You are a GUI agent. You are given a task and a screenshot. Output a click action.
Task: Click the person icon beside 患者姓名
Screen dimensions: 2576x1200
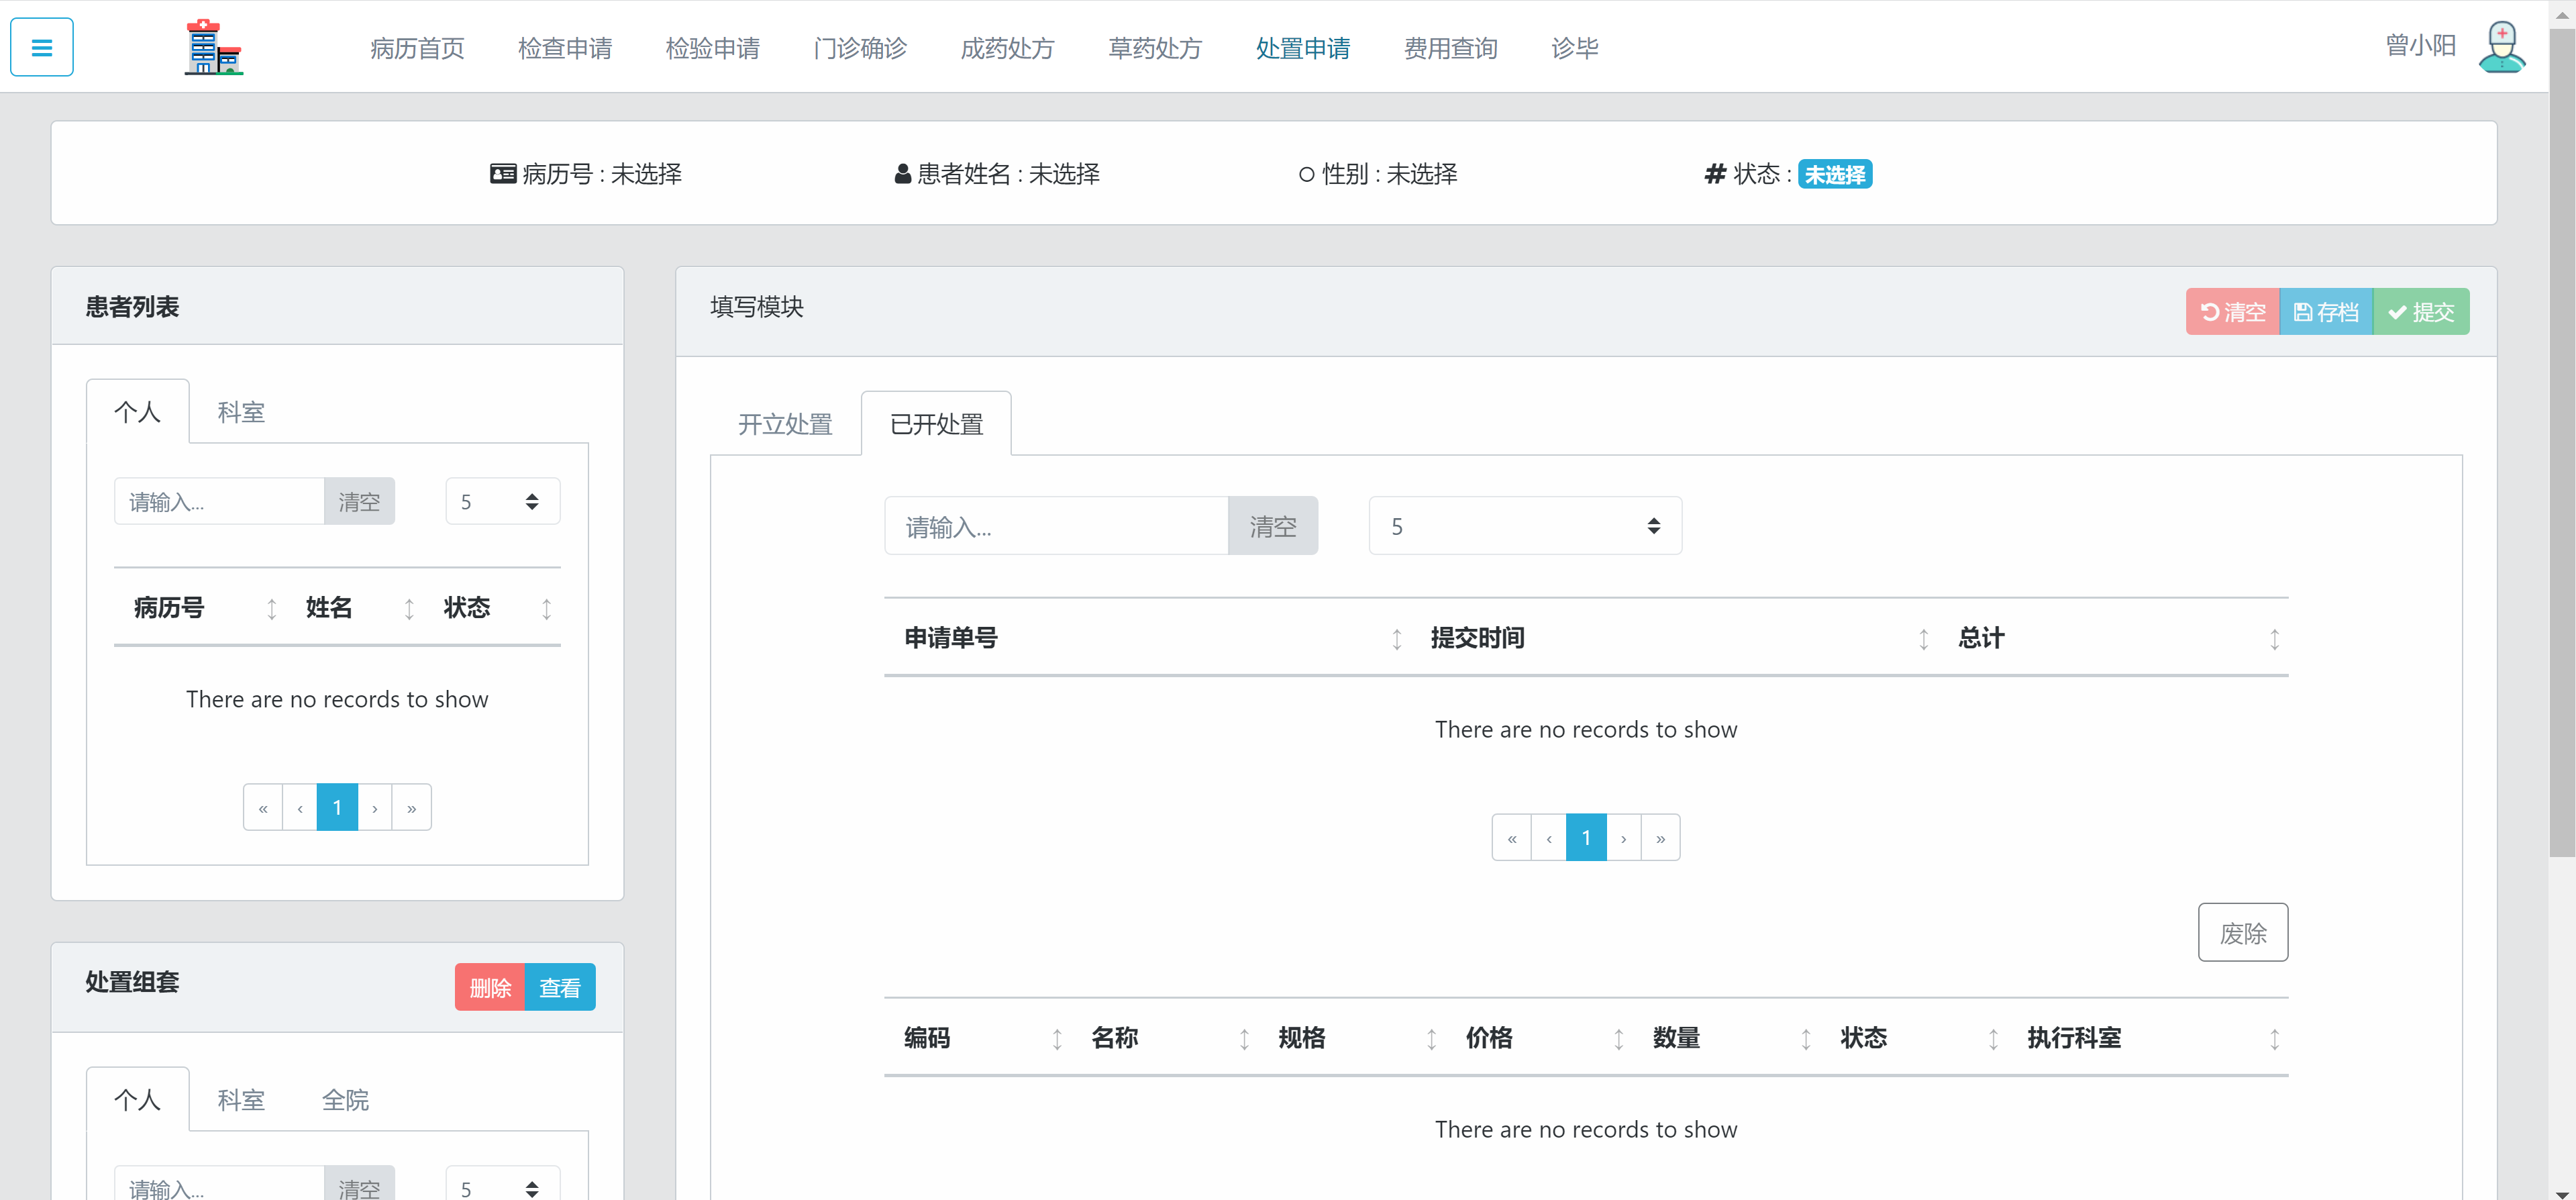point(901,173)
